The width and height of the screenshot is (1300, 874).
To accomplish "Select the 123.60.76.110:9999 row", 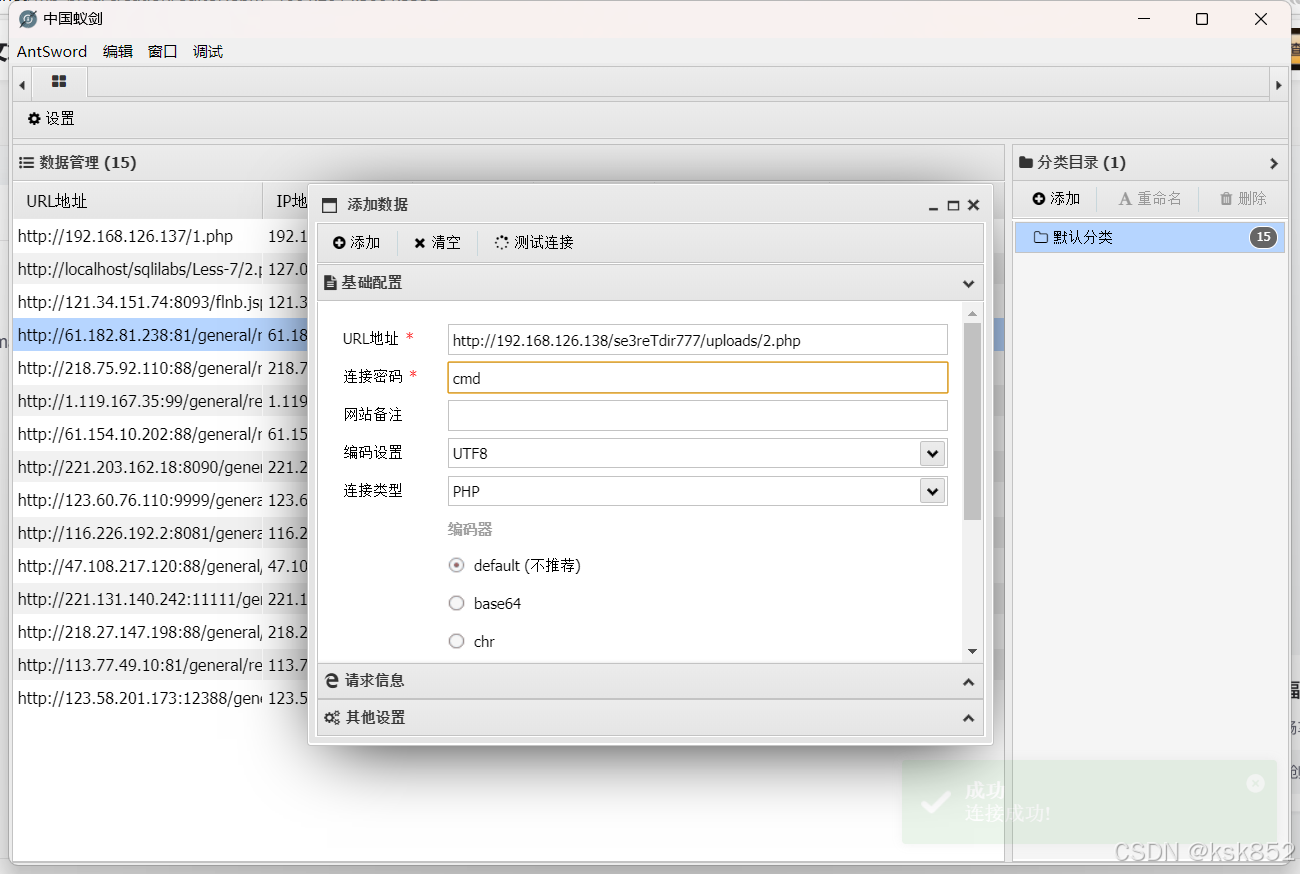I will pos(160,500).
